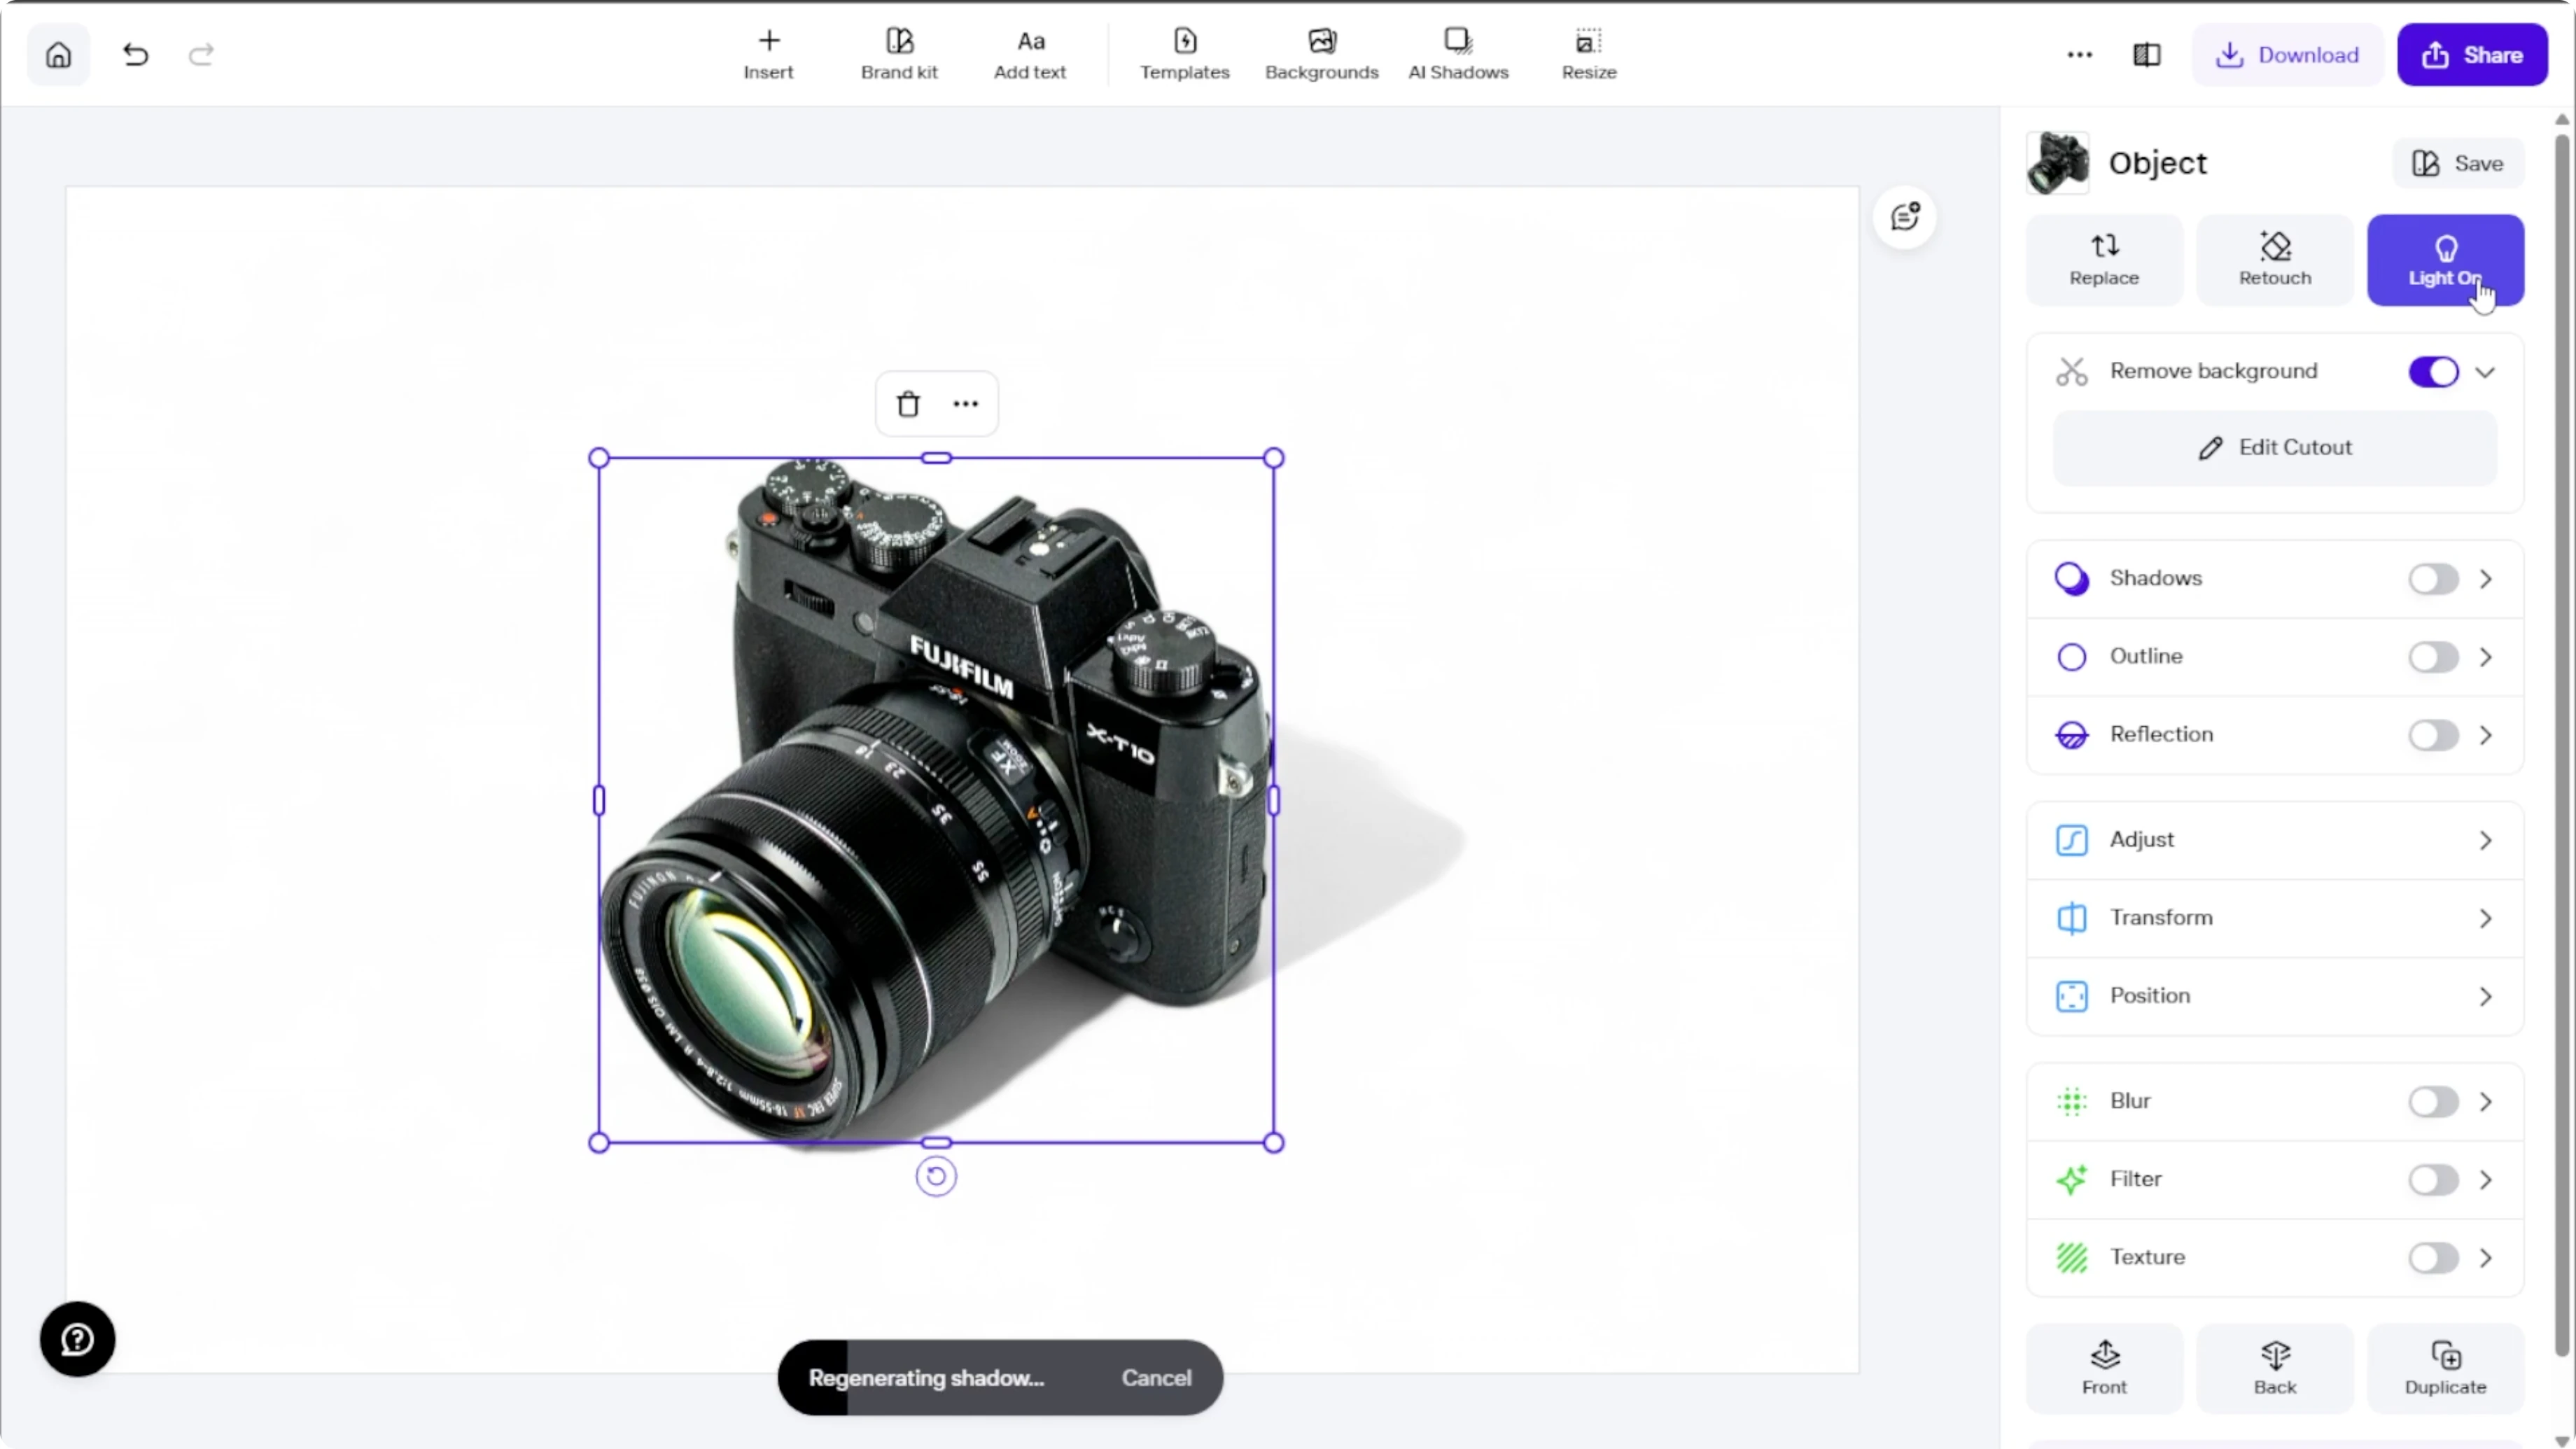Click the Position icon

click(x=2071, y=996)
